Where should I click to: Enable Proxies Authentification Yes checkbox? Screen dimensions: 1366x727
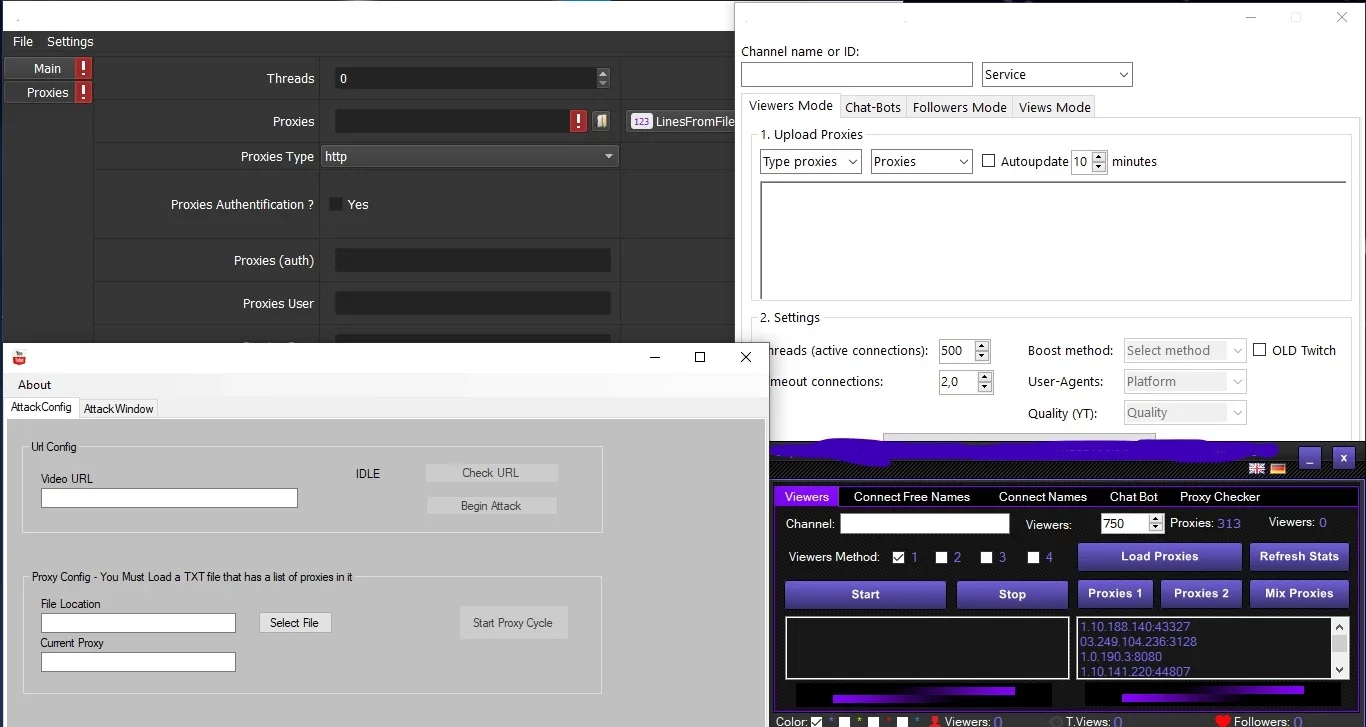tap(336, 204)
